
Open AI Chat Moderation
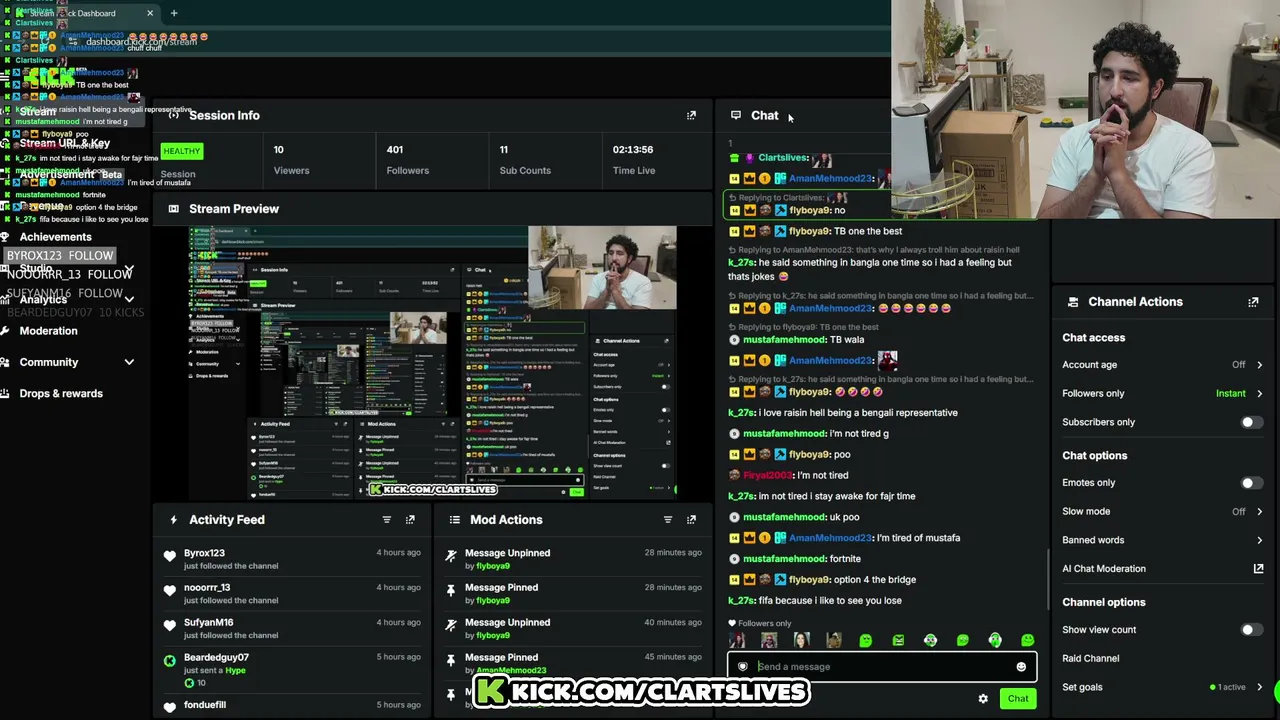(1104, 569)
